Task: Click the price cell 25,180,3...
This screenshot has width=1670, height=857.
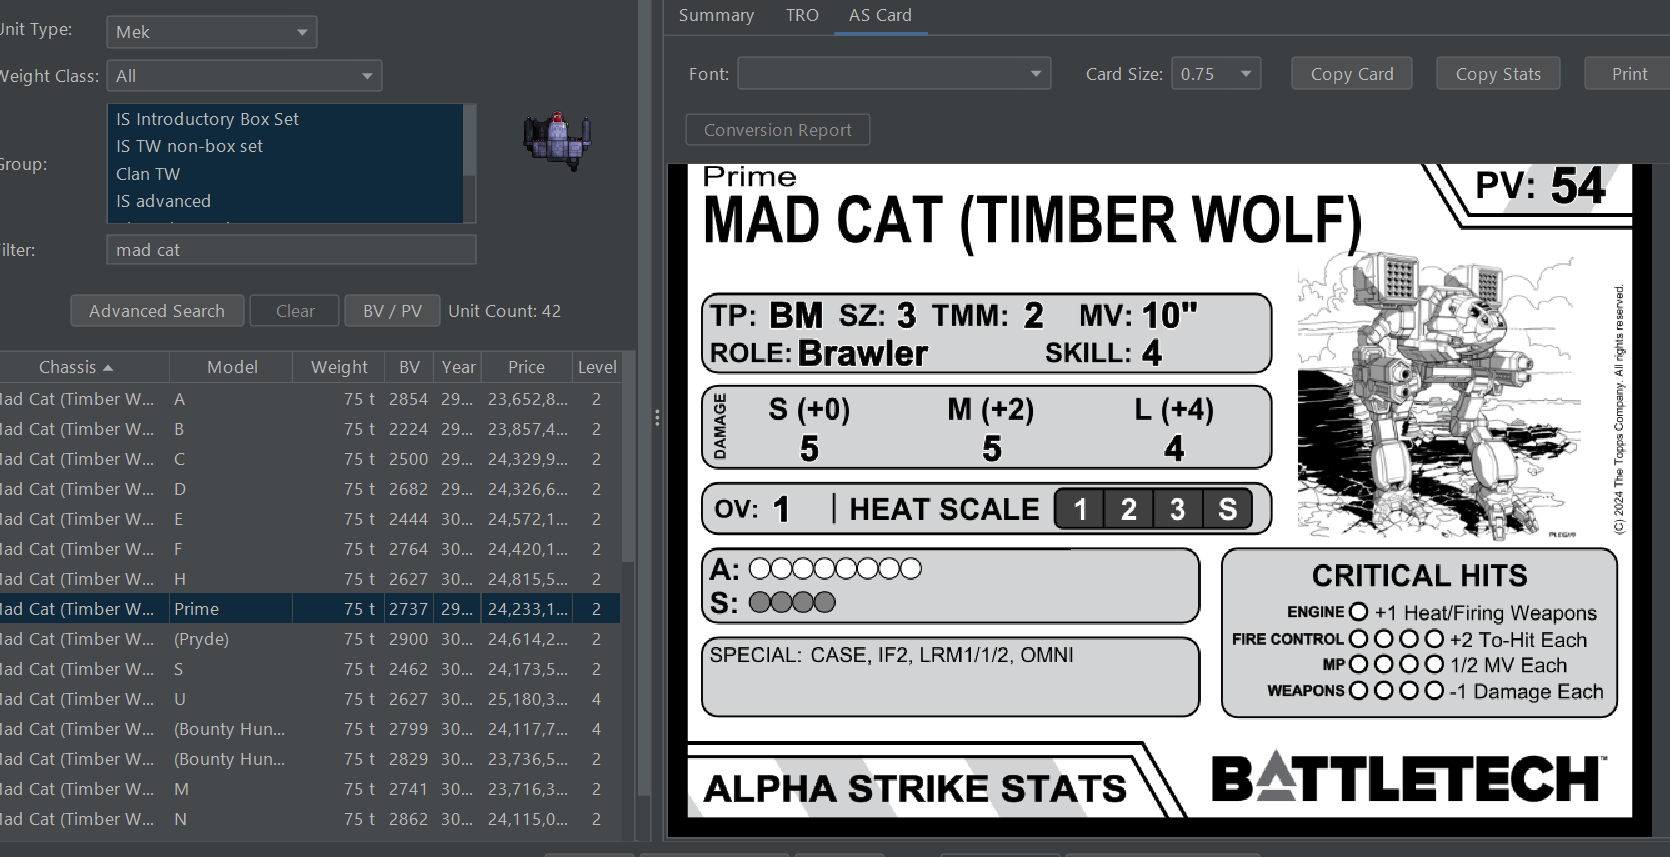Action: coord(527,699)
